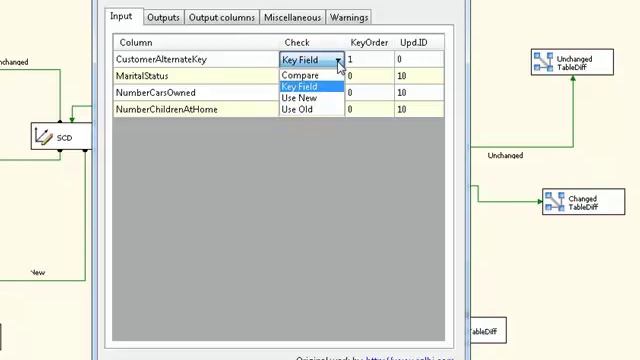Select the SCD component label
This screenshot has height=360, width=640.
pos(64,138)
